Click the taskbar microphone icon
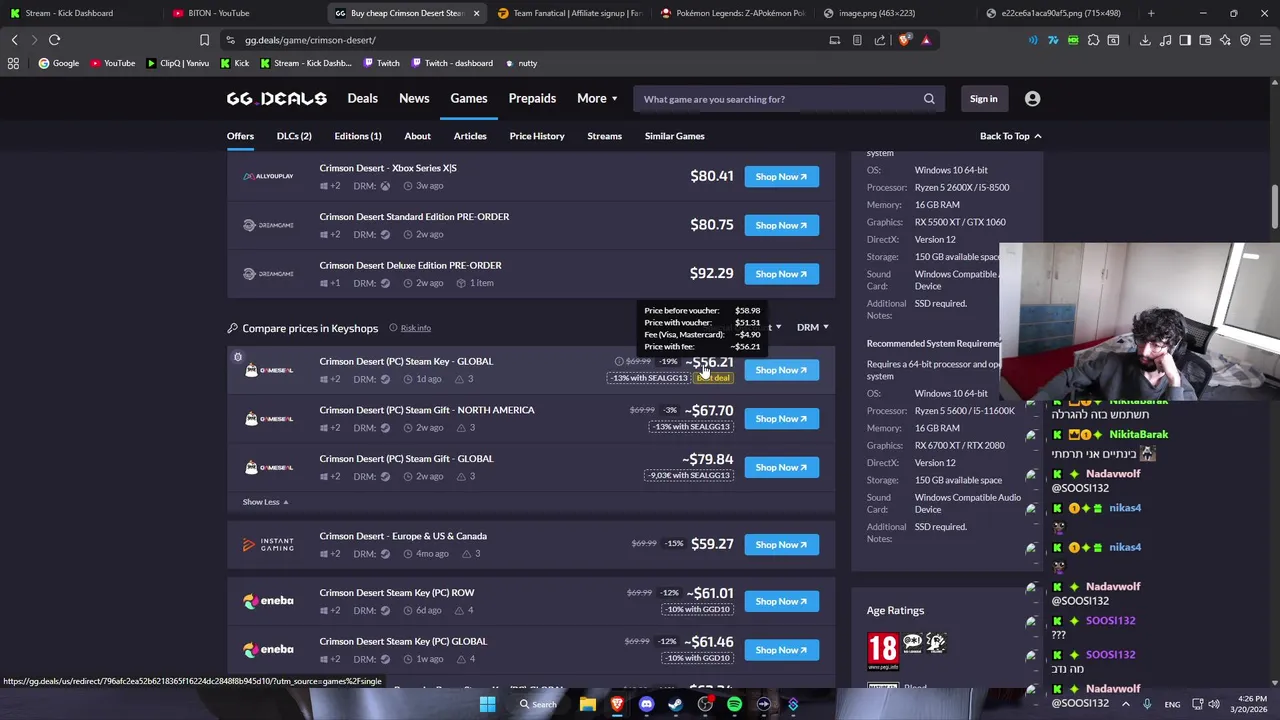Image resolution: width=1280 pixels, height=720 pixels. [1147, 704]
